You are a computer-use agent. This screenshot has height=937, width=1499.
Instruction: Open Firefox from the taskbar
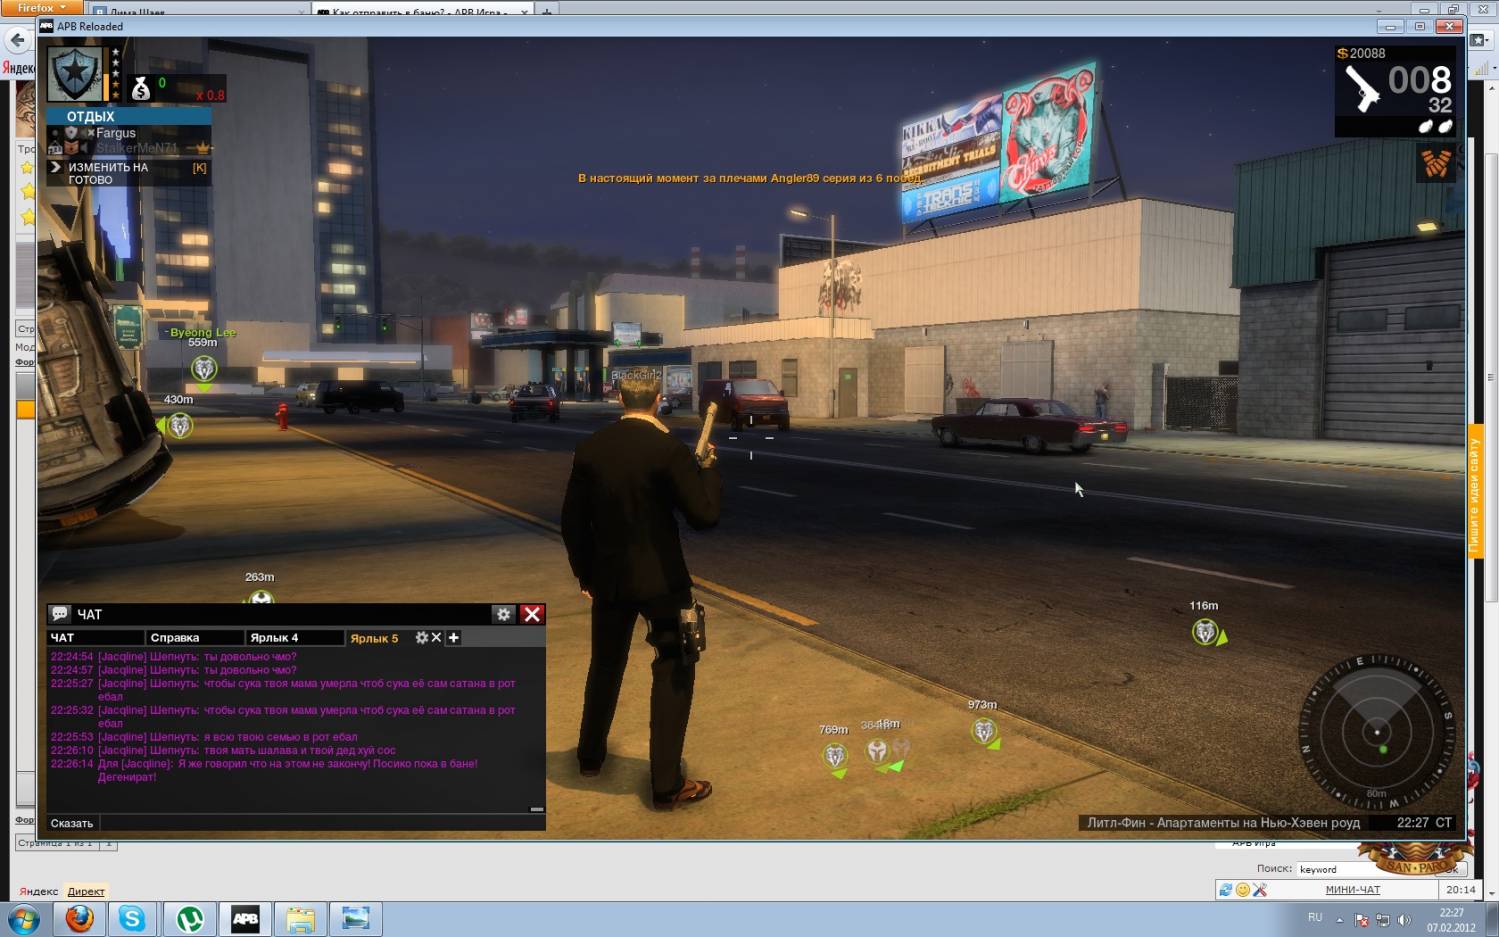[x=80, y=919]
